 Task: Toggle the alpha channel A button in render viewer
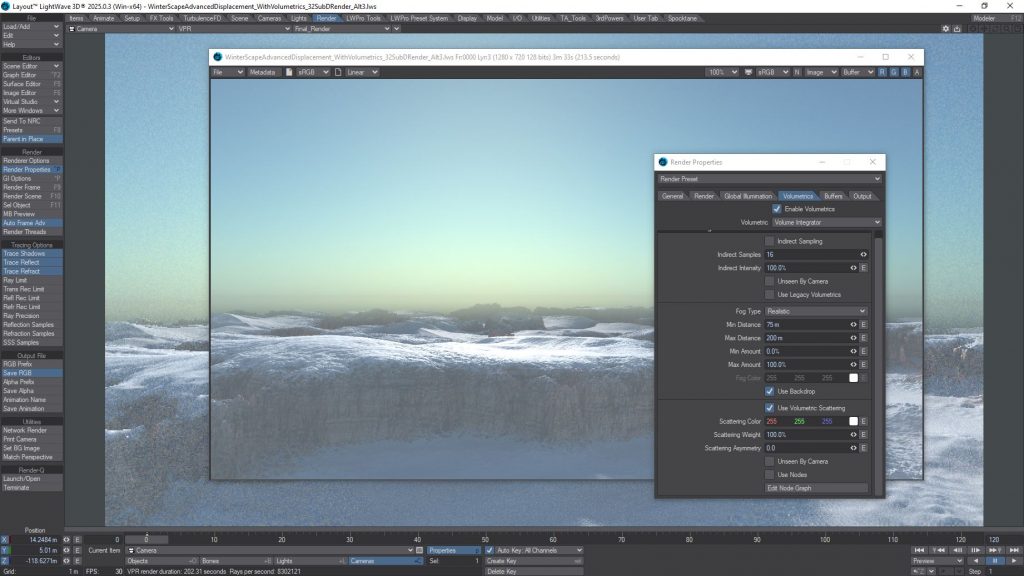917,72
